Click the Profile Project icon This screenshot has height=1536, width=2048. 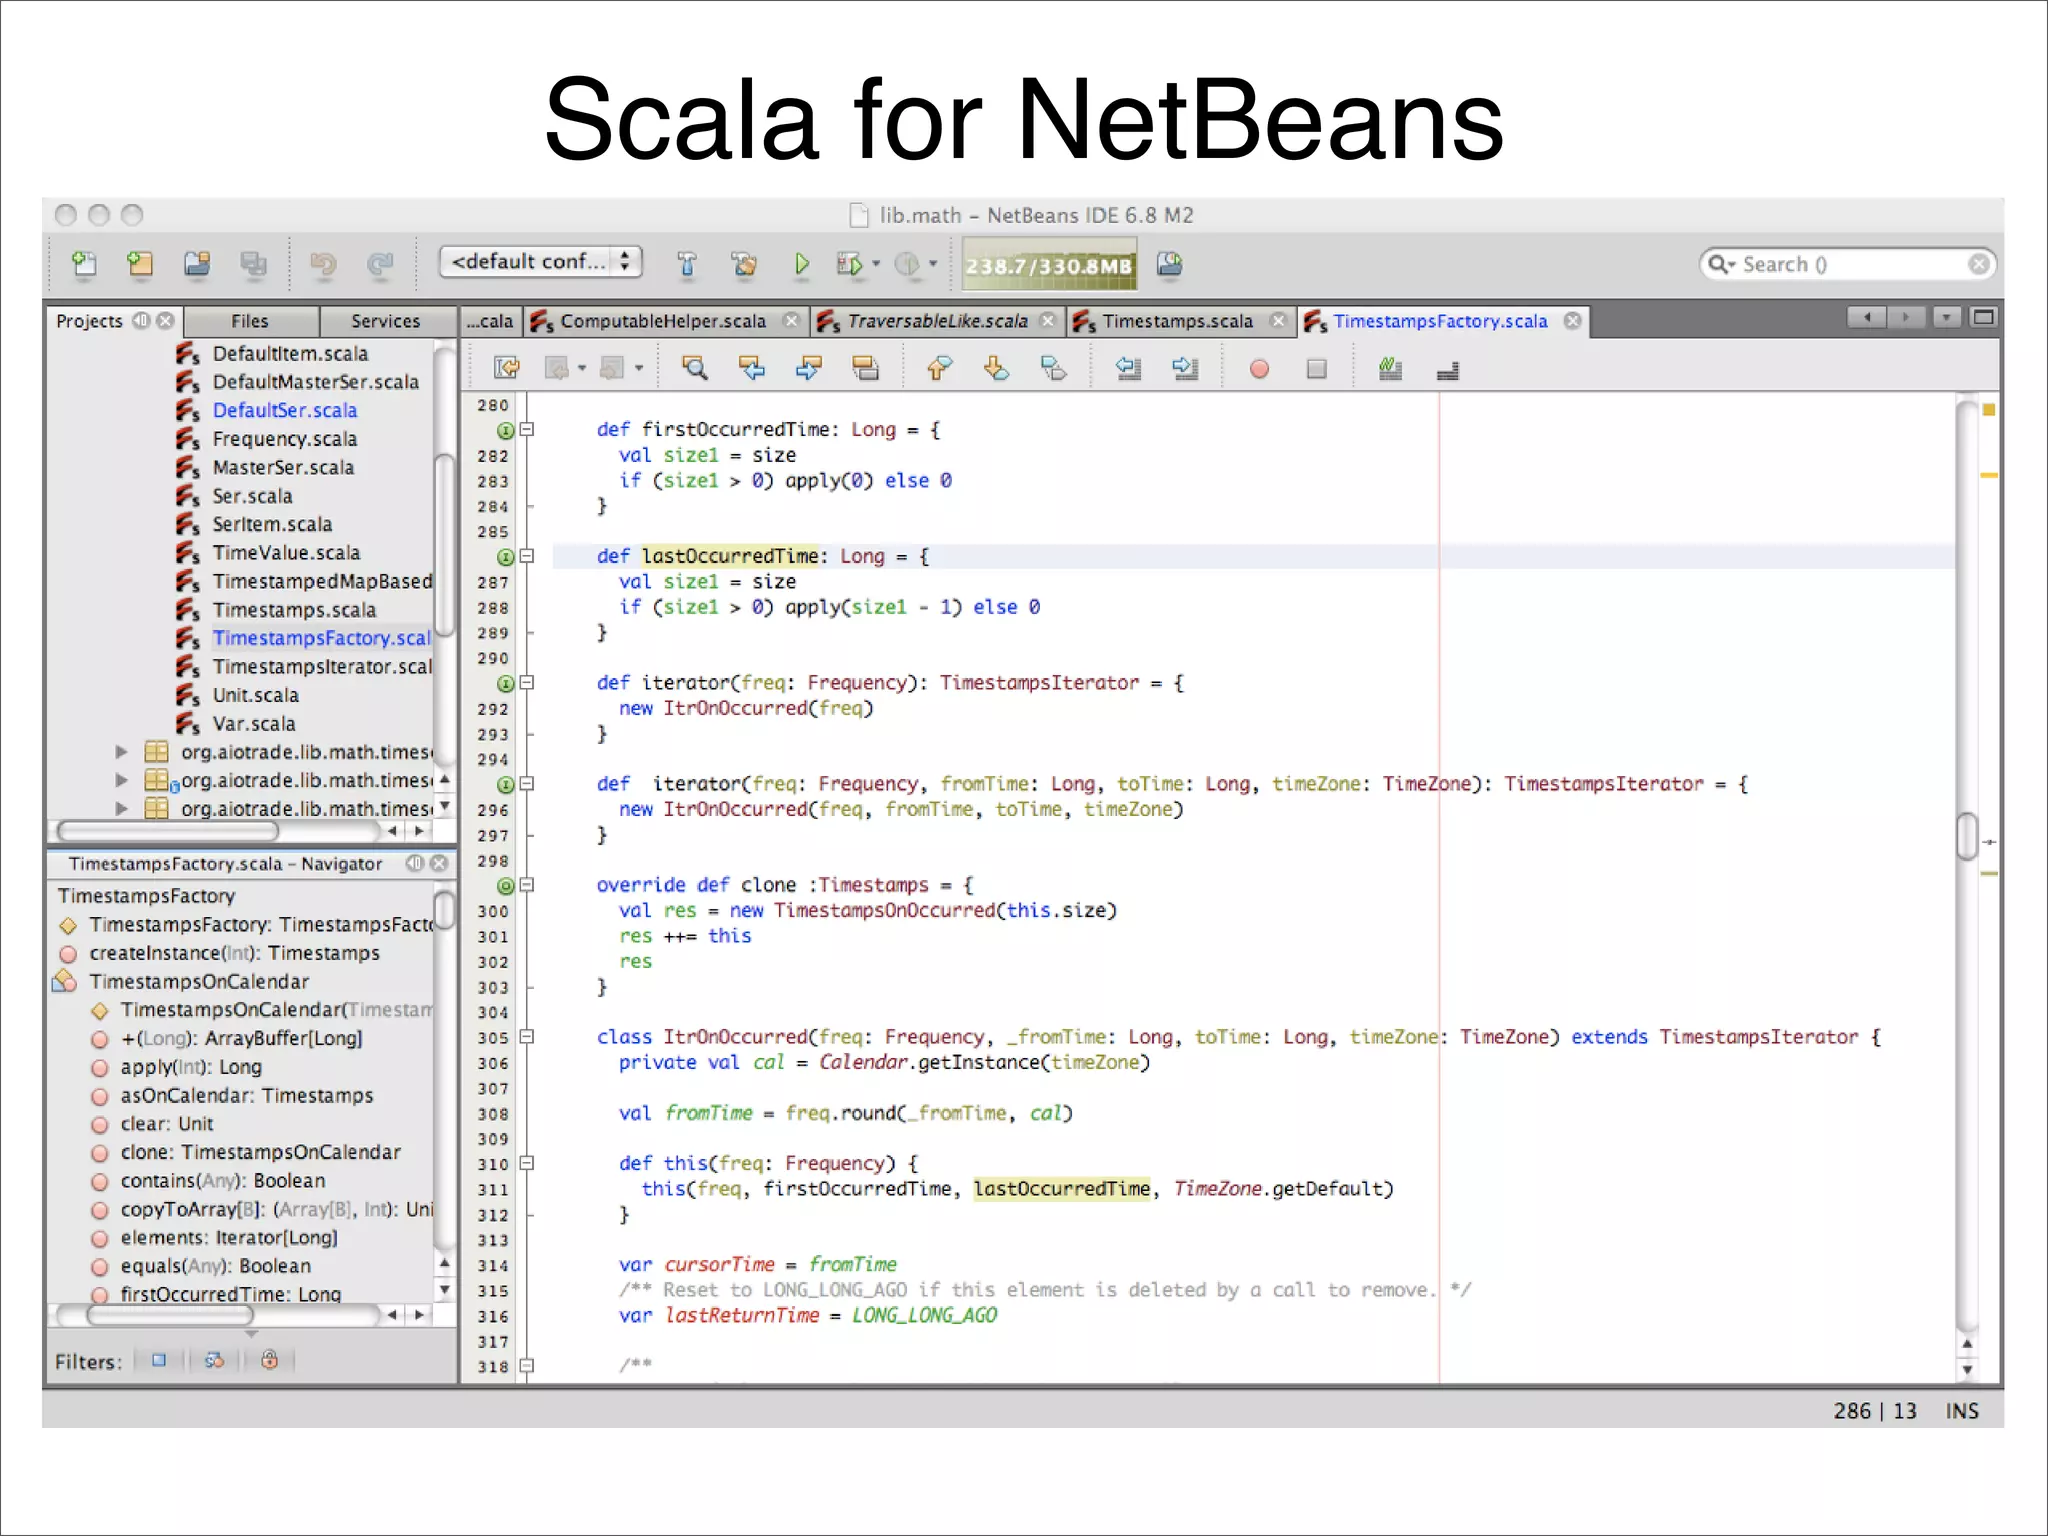pos(907,264)
